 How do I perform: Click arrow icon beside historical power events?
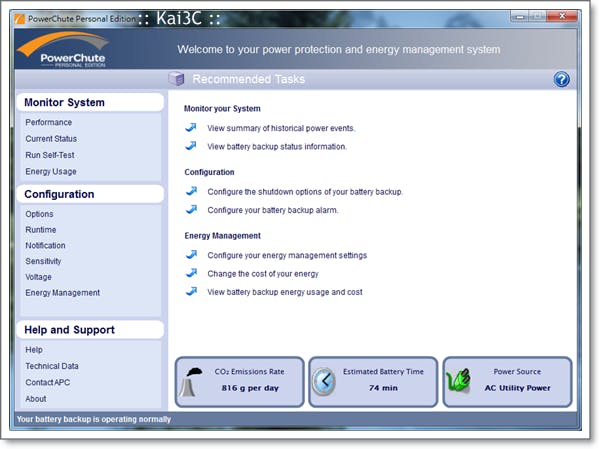coord(191,128)
